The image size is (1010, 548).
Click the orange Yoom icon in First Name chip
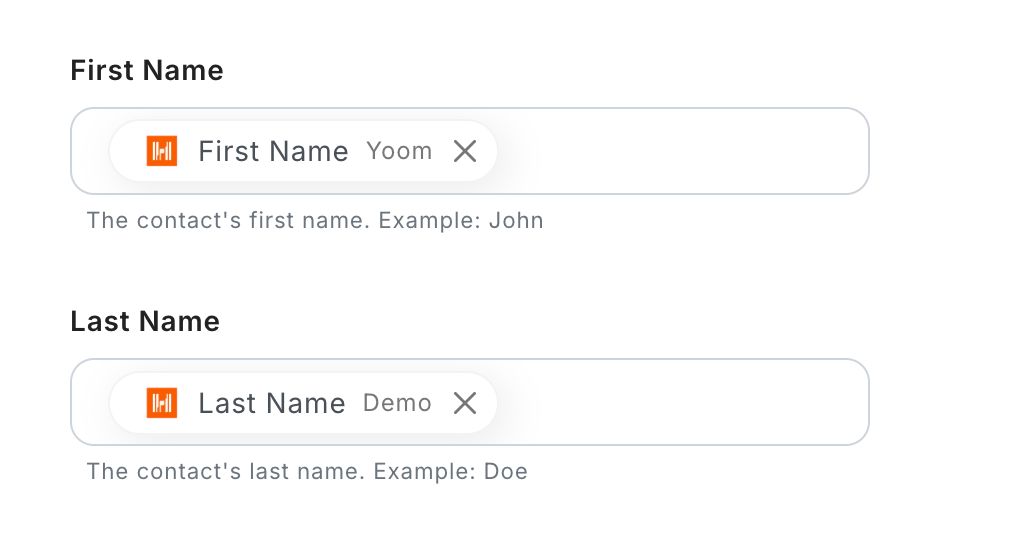click(162, 151)
